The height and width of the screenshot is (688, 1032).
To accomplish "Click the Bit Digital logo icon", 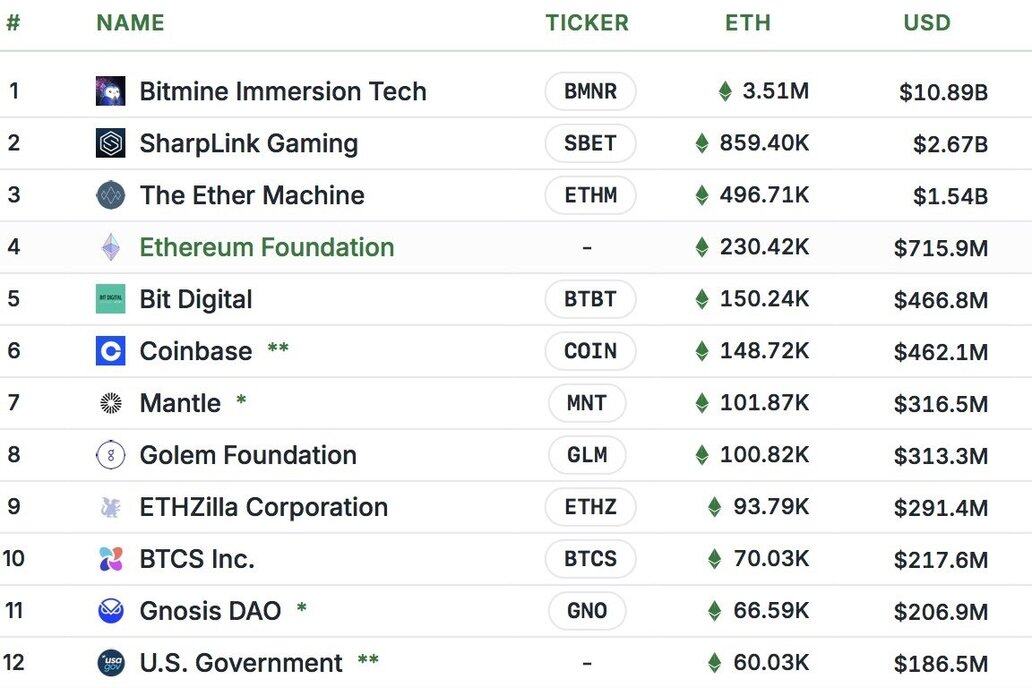I will [x=110, y=299].
